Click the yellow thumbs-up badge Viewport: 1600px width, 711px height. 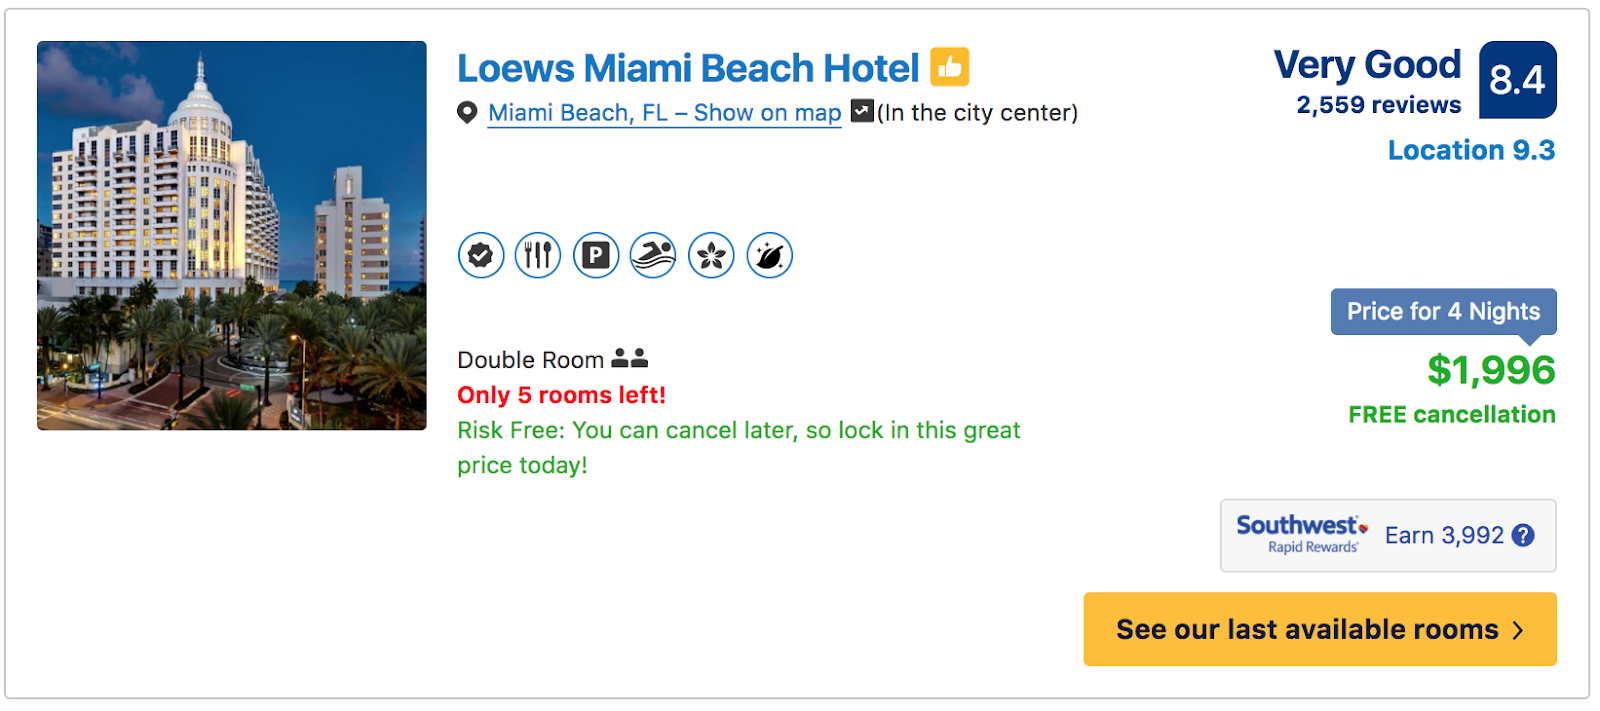[x=950, y=67]
